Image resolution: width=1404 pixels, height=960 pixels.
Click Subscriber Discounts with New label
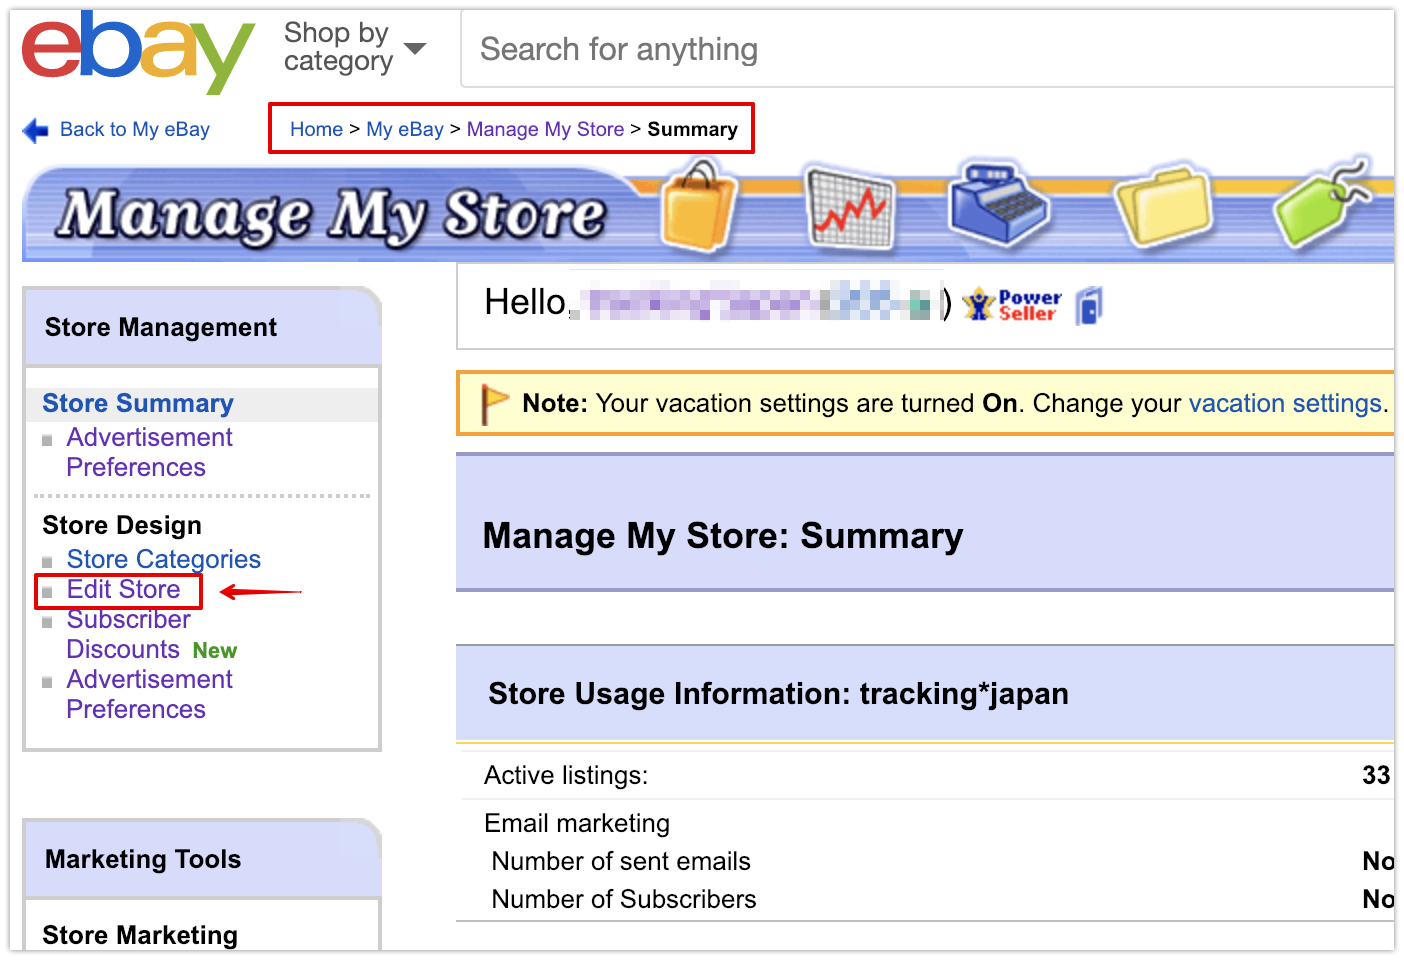[127, 634]
